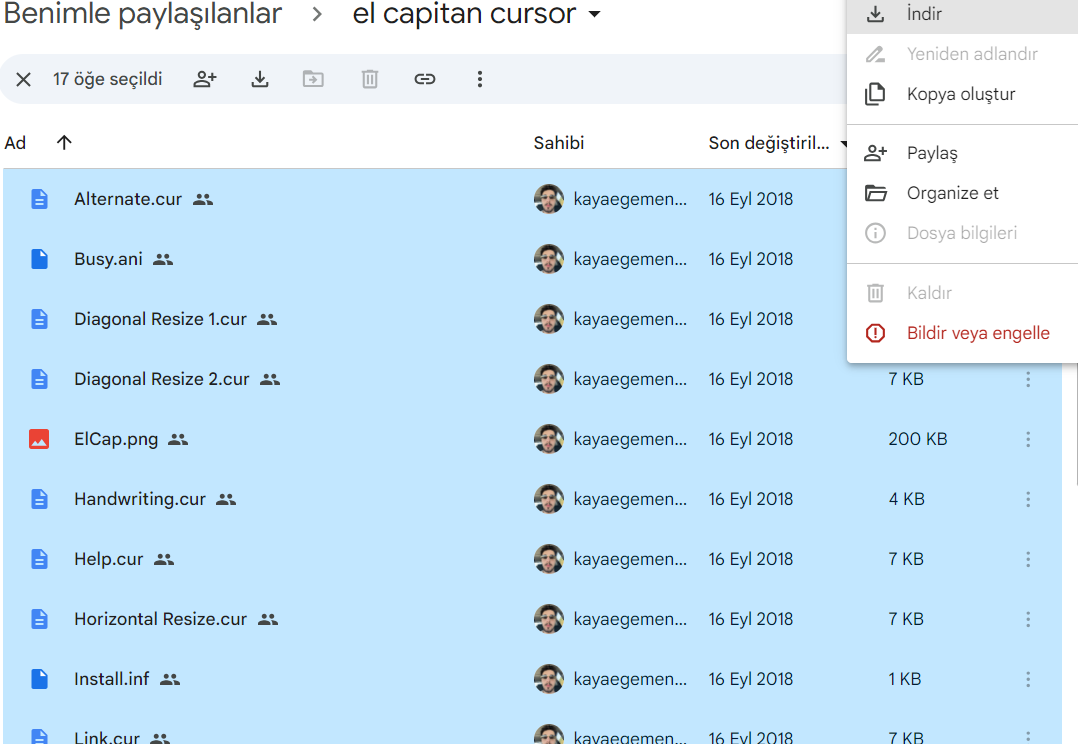Click the move-to-folder toolbar icon

tap(314, 79)
